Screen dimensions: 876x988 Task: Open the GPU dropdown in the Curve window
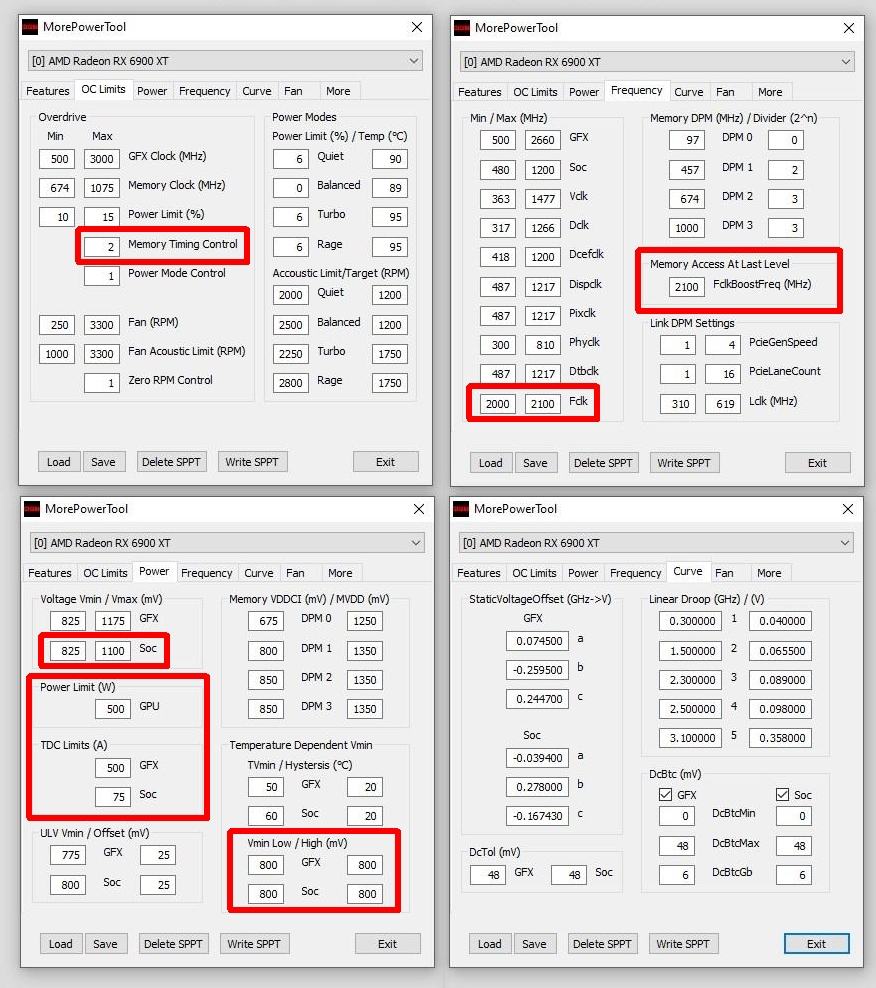[x=656, y=543]
